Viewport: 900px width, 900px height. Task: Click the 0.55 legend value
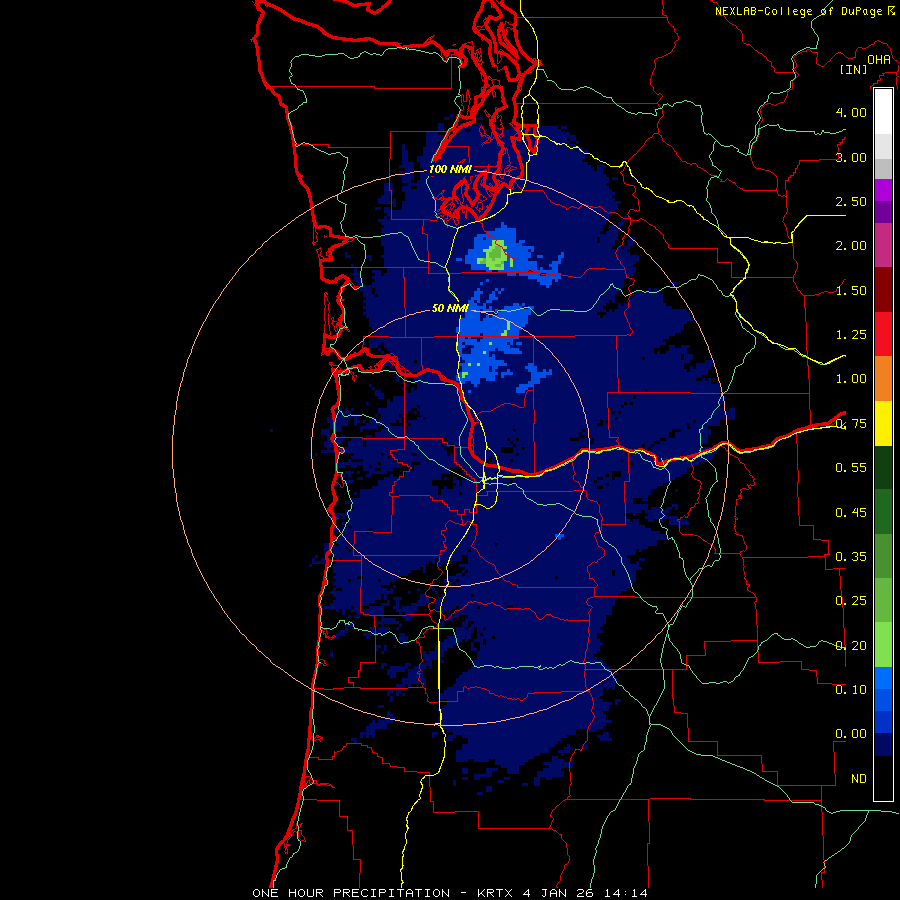(851, 468)
